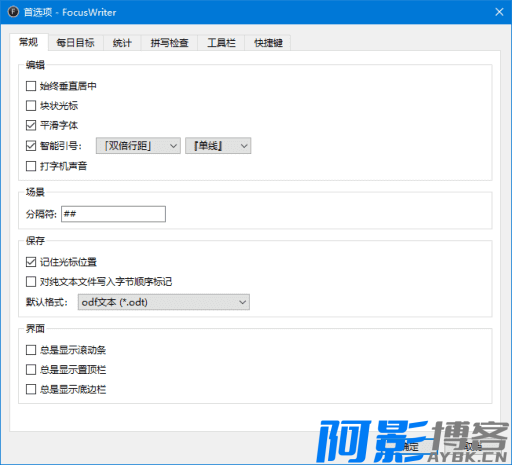Click the 智能引号 label text

tap(61, 146)
